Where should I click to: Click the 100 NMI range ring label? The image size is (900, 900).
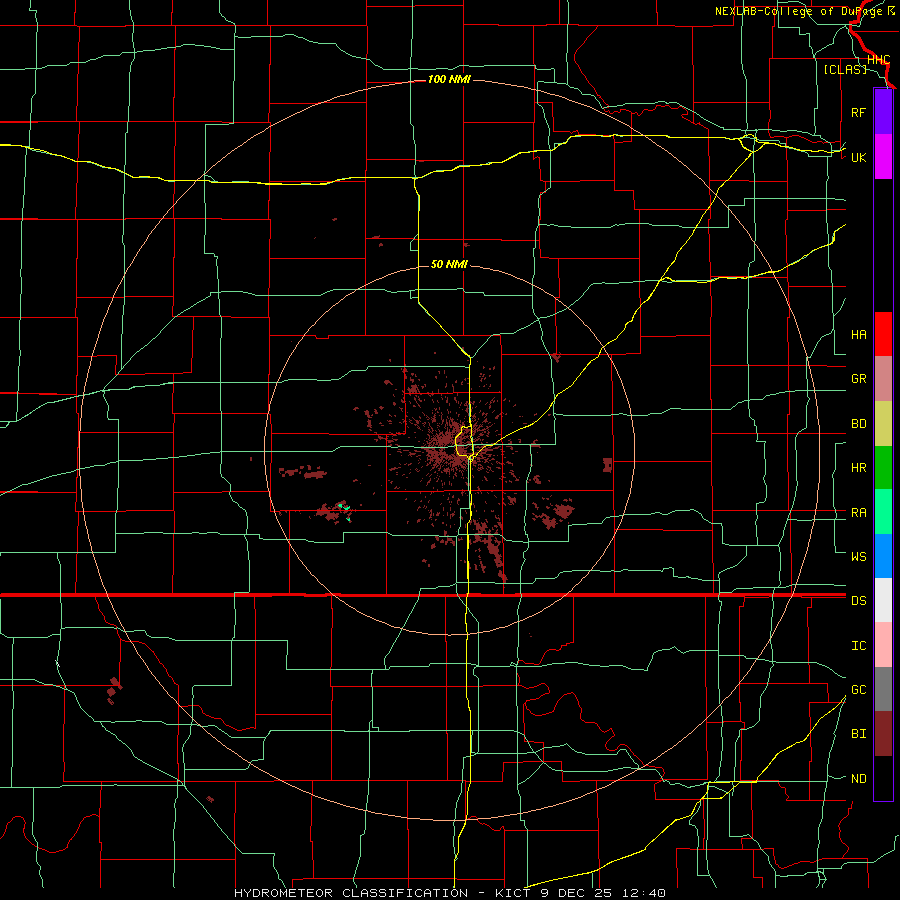click(449, 79)
